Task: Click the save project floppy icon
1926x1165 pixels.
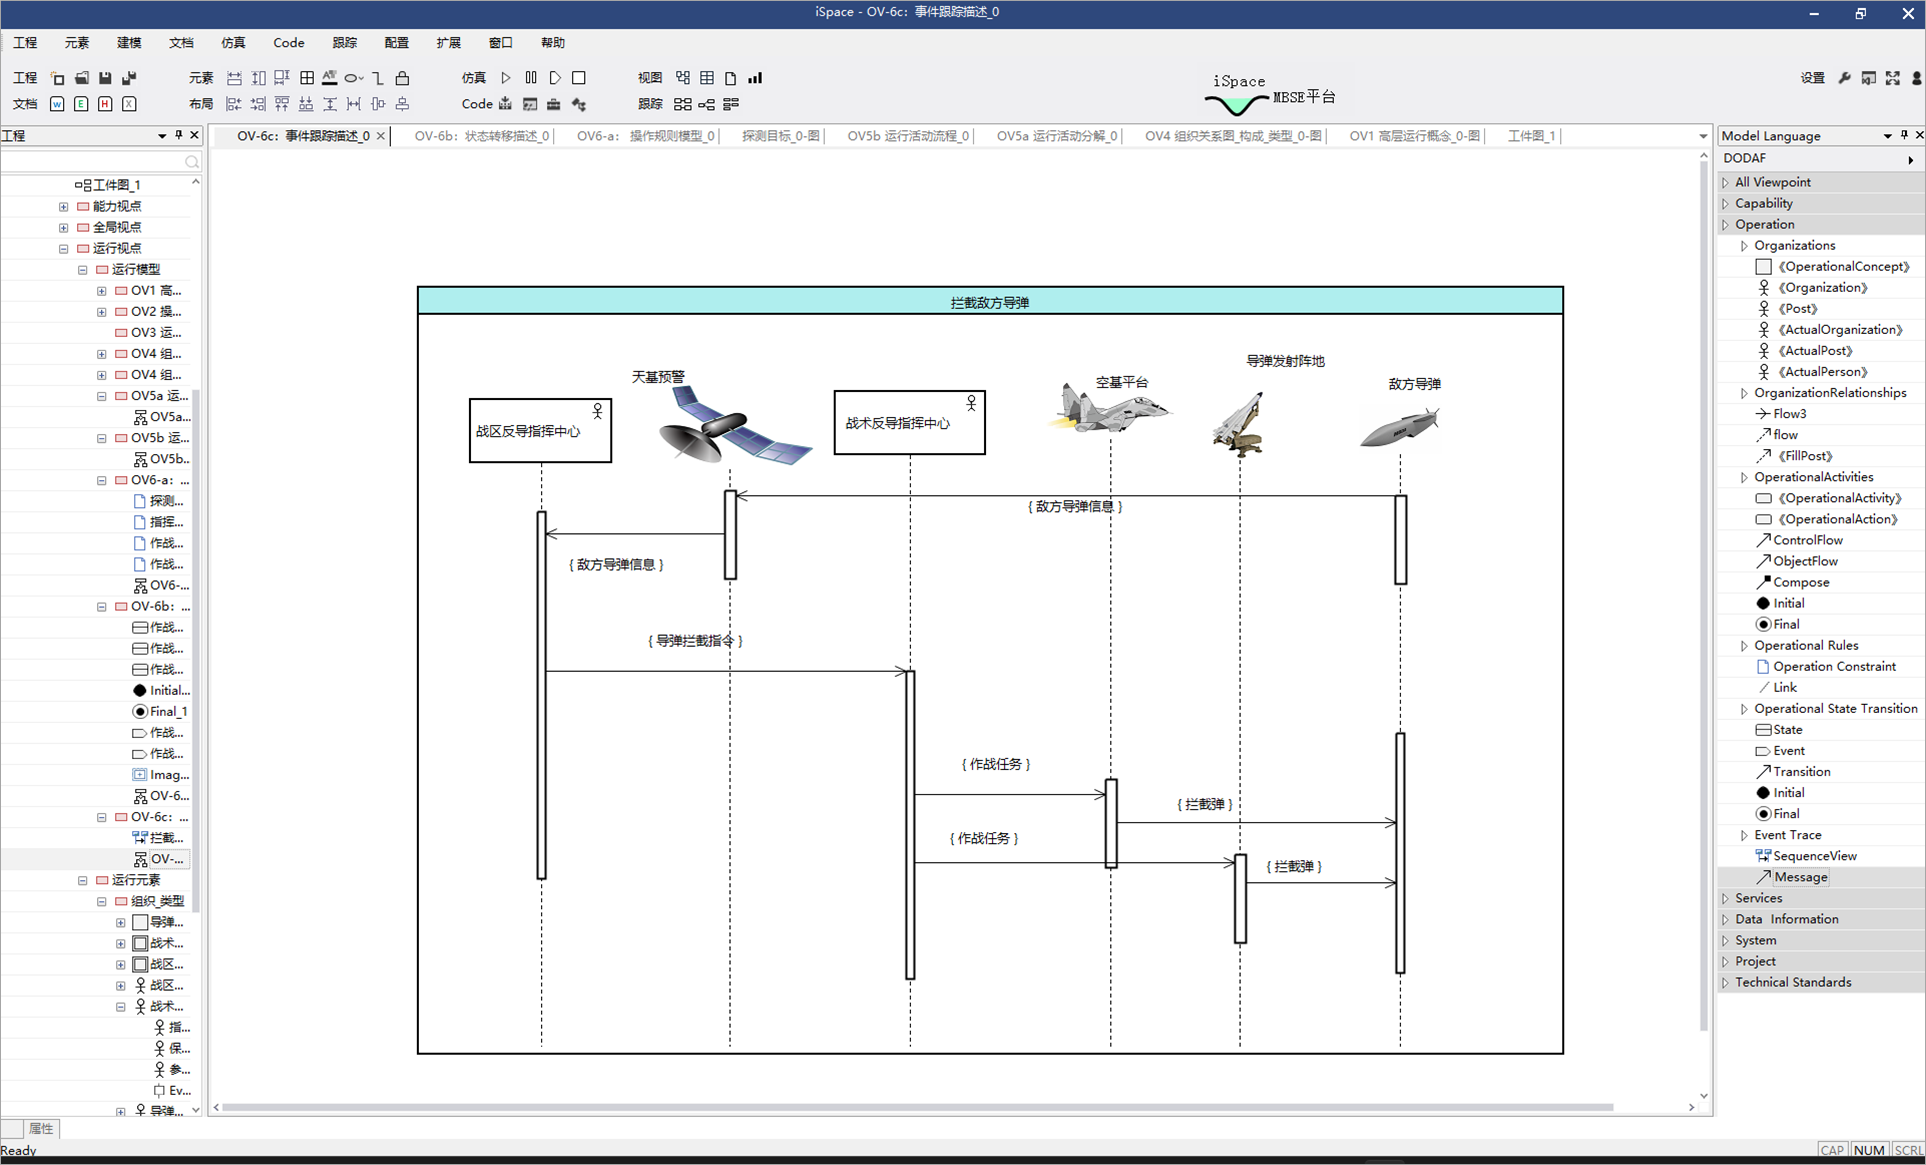Action: [x=105, y=78]
